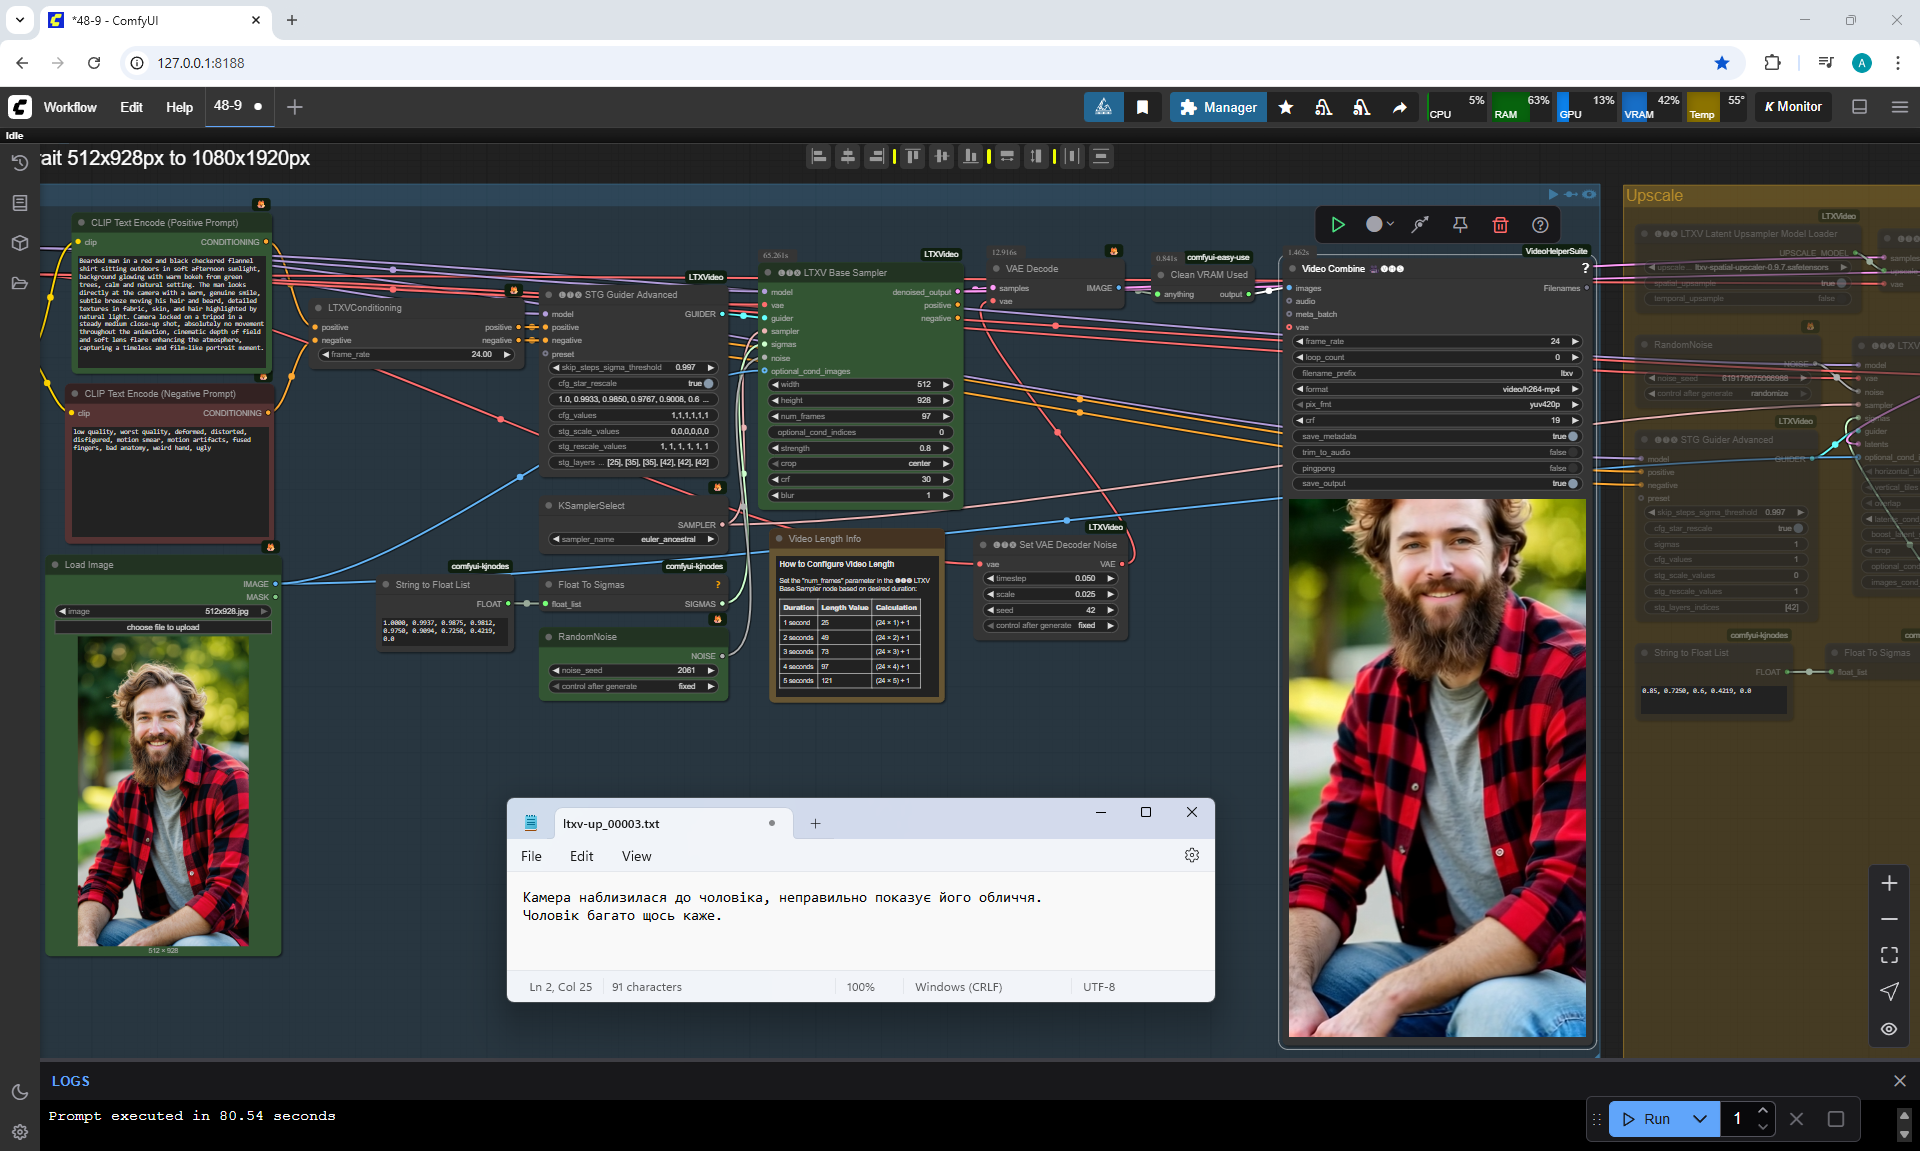Open the Model Library cube icon

(x=19, y=243)
